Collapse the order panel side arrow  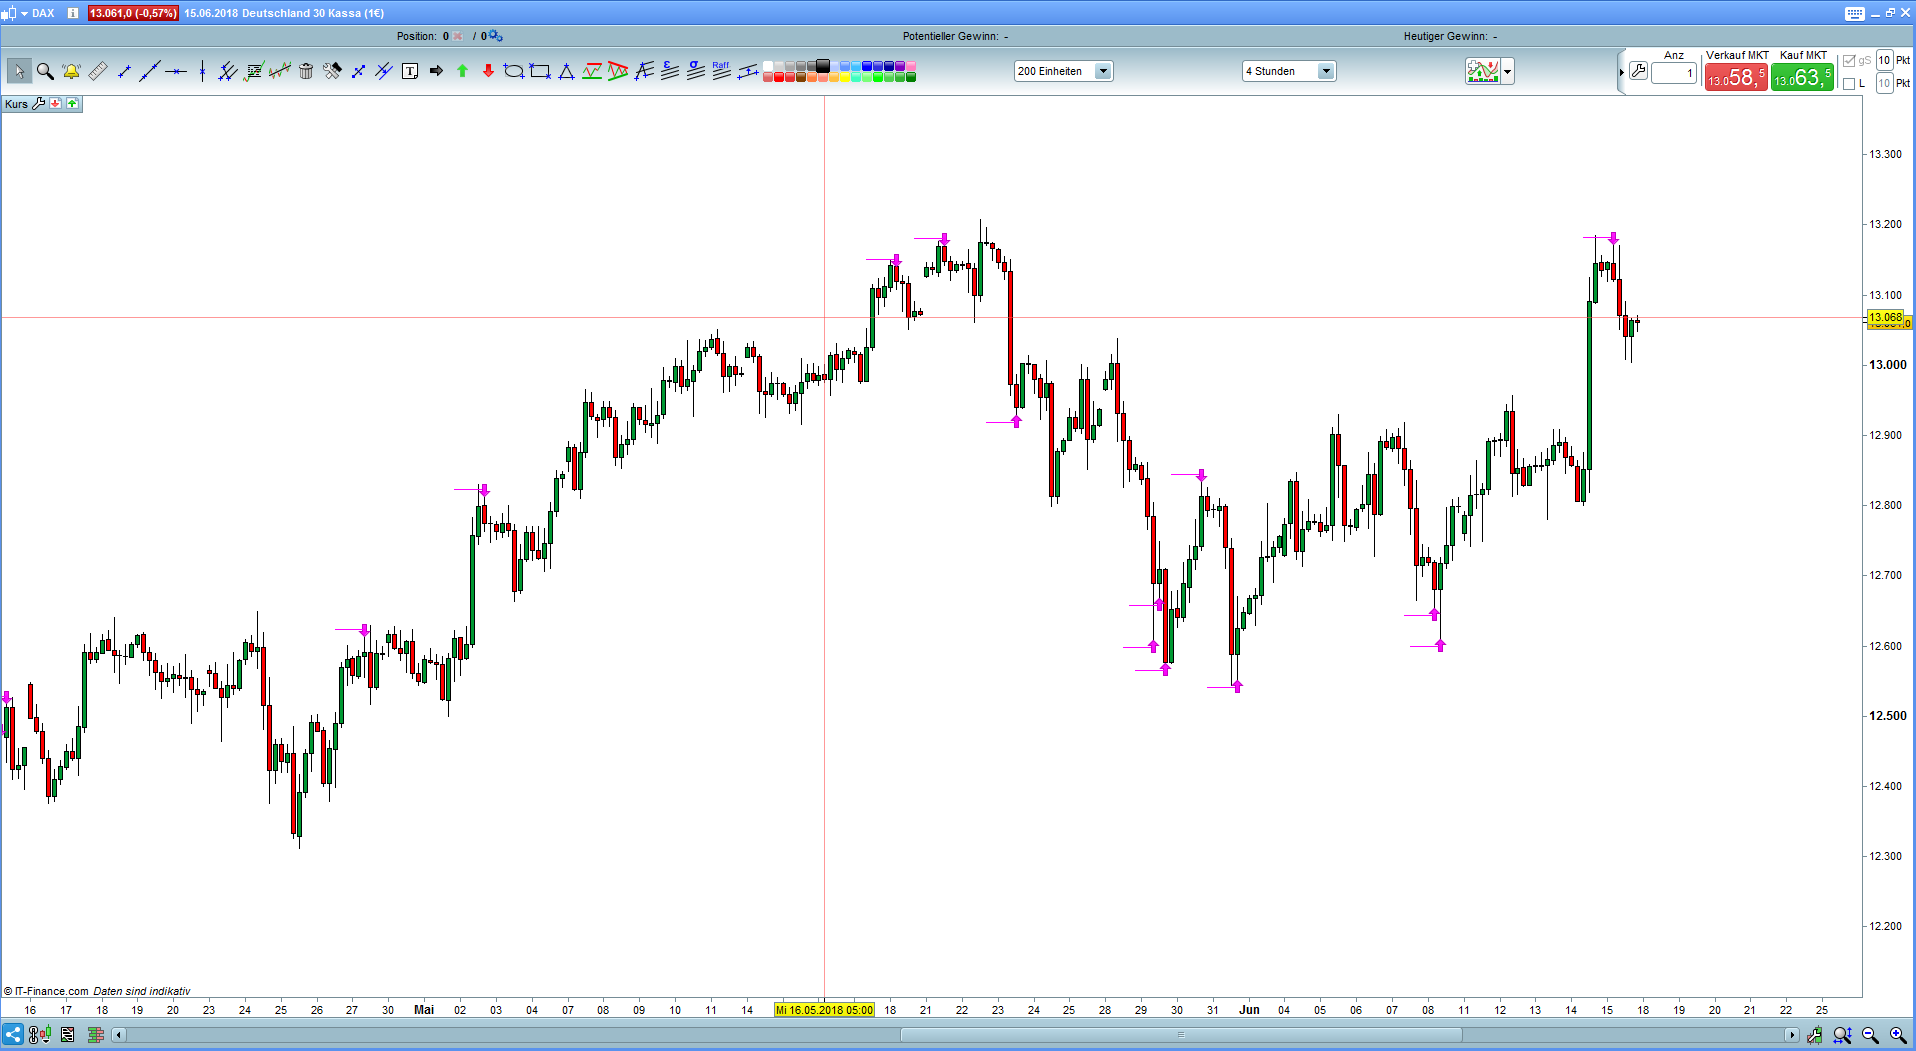1621,72
